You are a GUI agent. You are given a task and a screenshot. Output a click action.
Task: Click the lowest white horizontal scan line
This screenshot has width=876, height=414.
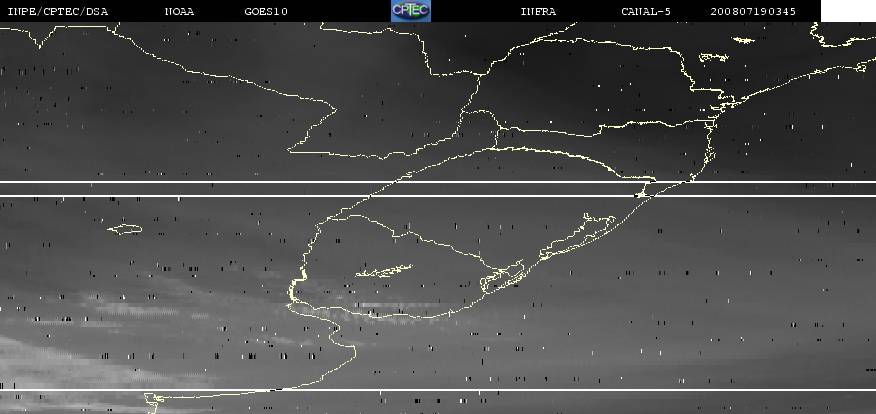coord(438,390)
